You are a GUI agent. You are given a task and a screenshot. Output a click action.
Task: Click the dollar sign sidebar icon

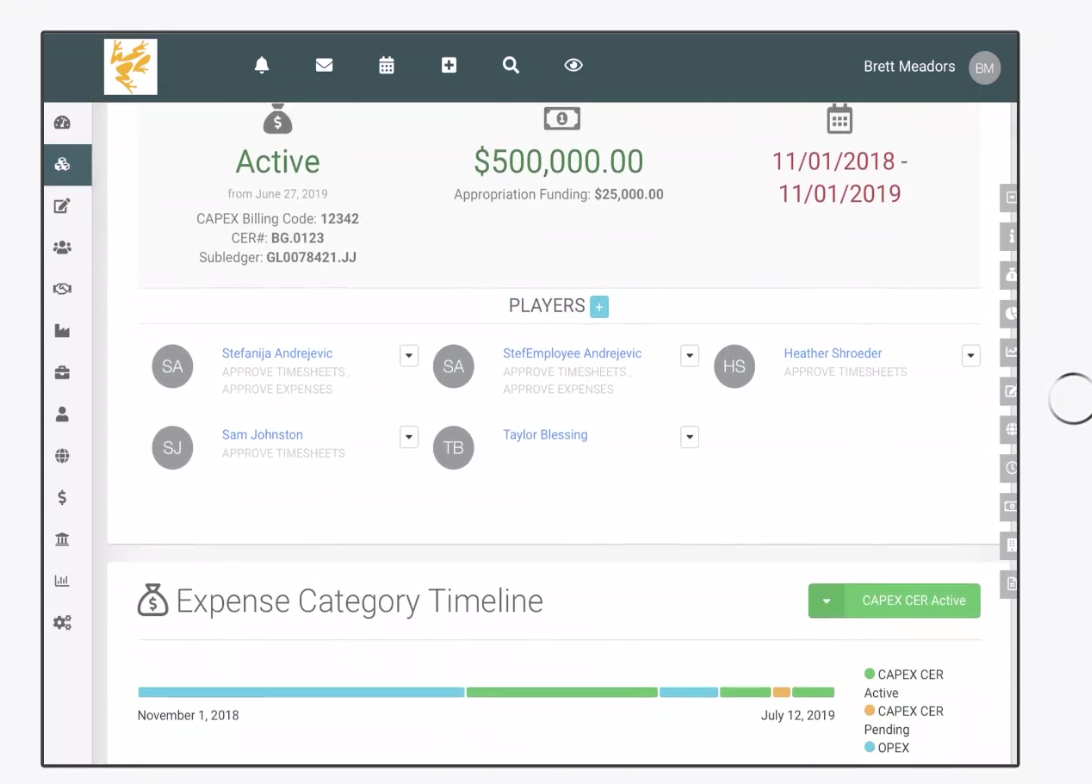[62, 497]
